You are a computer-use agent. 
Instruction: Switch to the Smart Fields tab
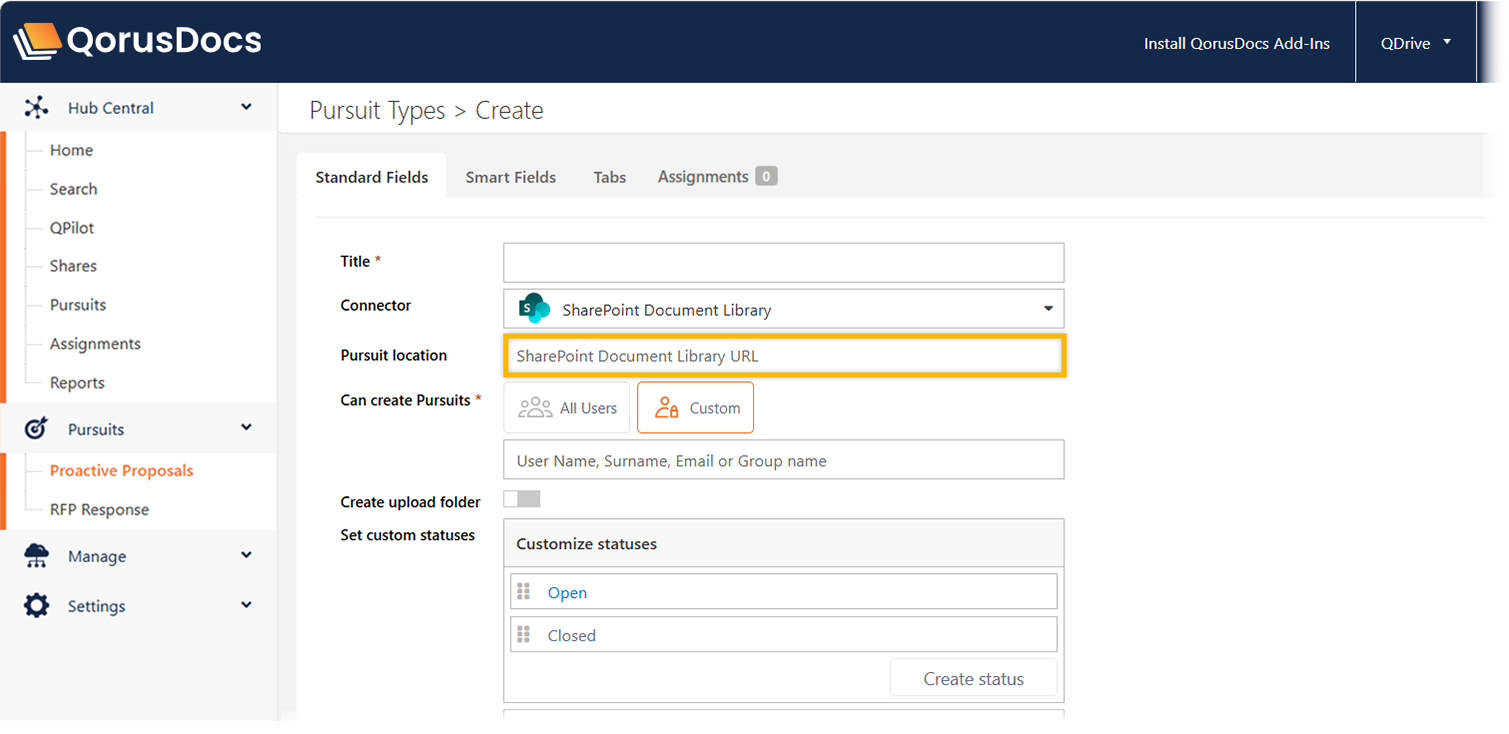[510, 177]
